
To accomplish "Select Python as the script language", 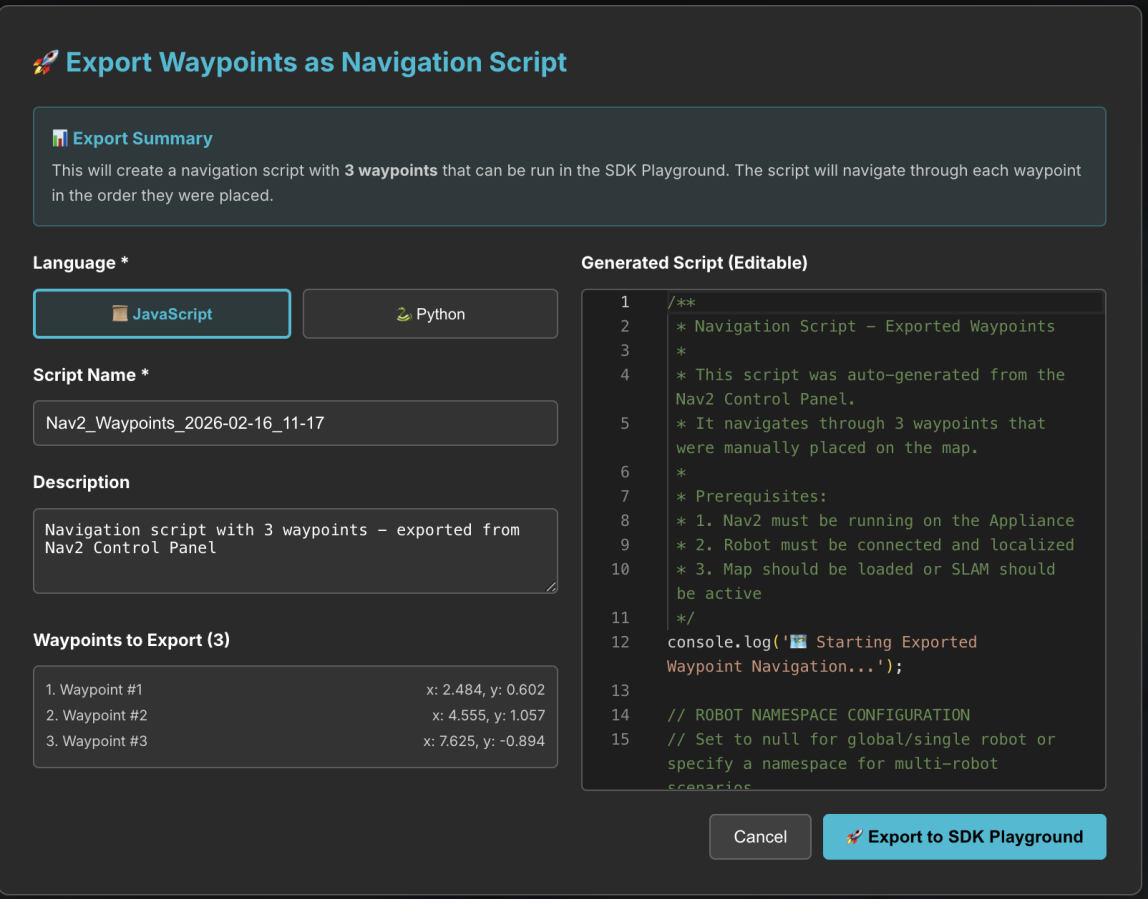I will [x=430, y=313].
